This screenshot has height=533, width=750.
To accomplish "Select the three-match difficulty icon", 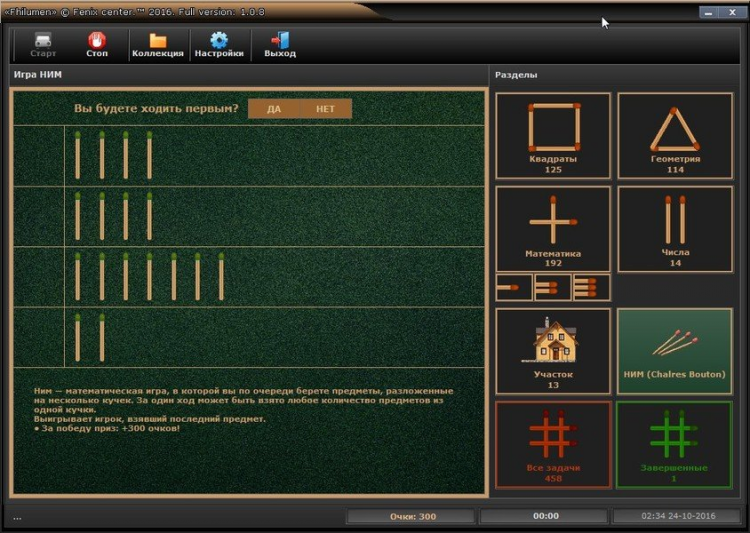I will tap(592, 288).
